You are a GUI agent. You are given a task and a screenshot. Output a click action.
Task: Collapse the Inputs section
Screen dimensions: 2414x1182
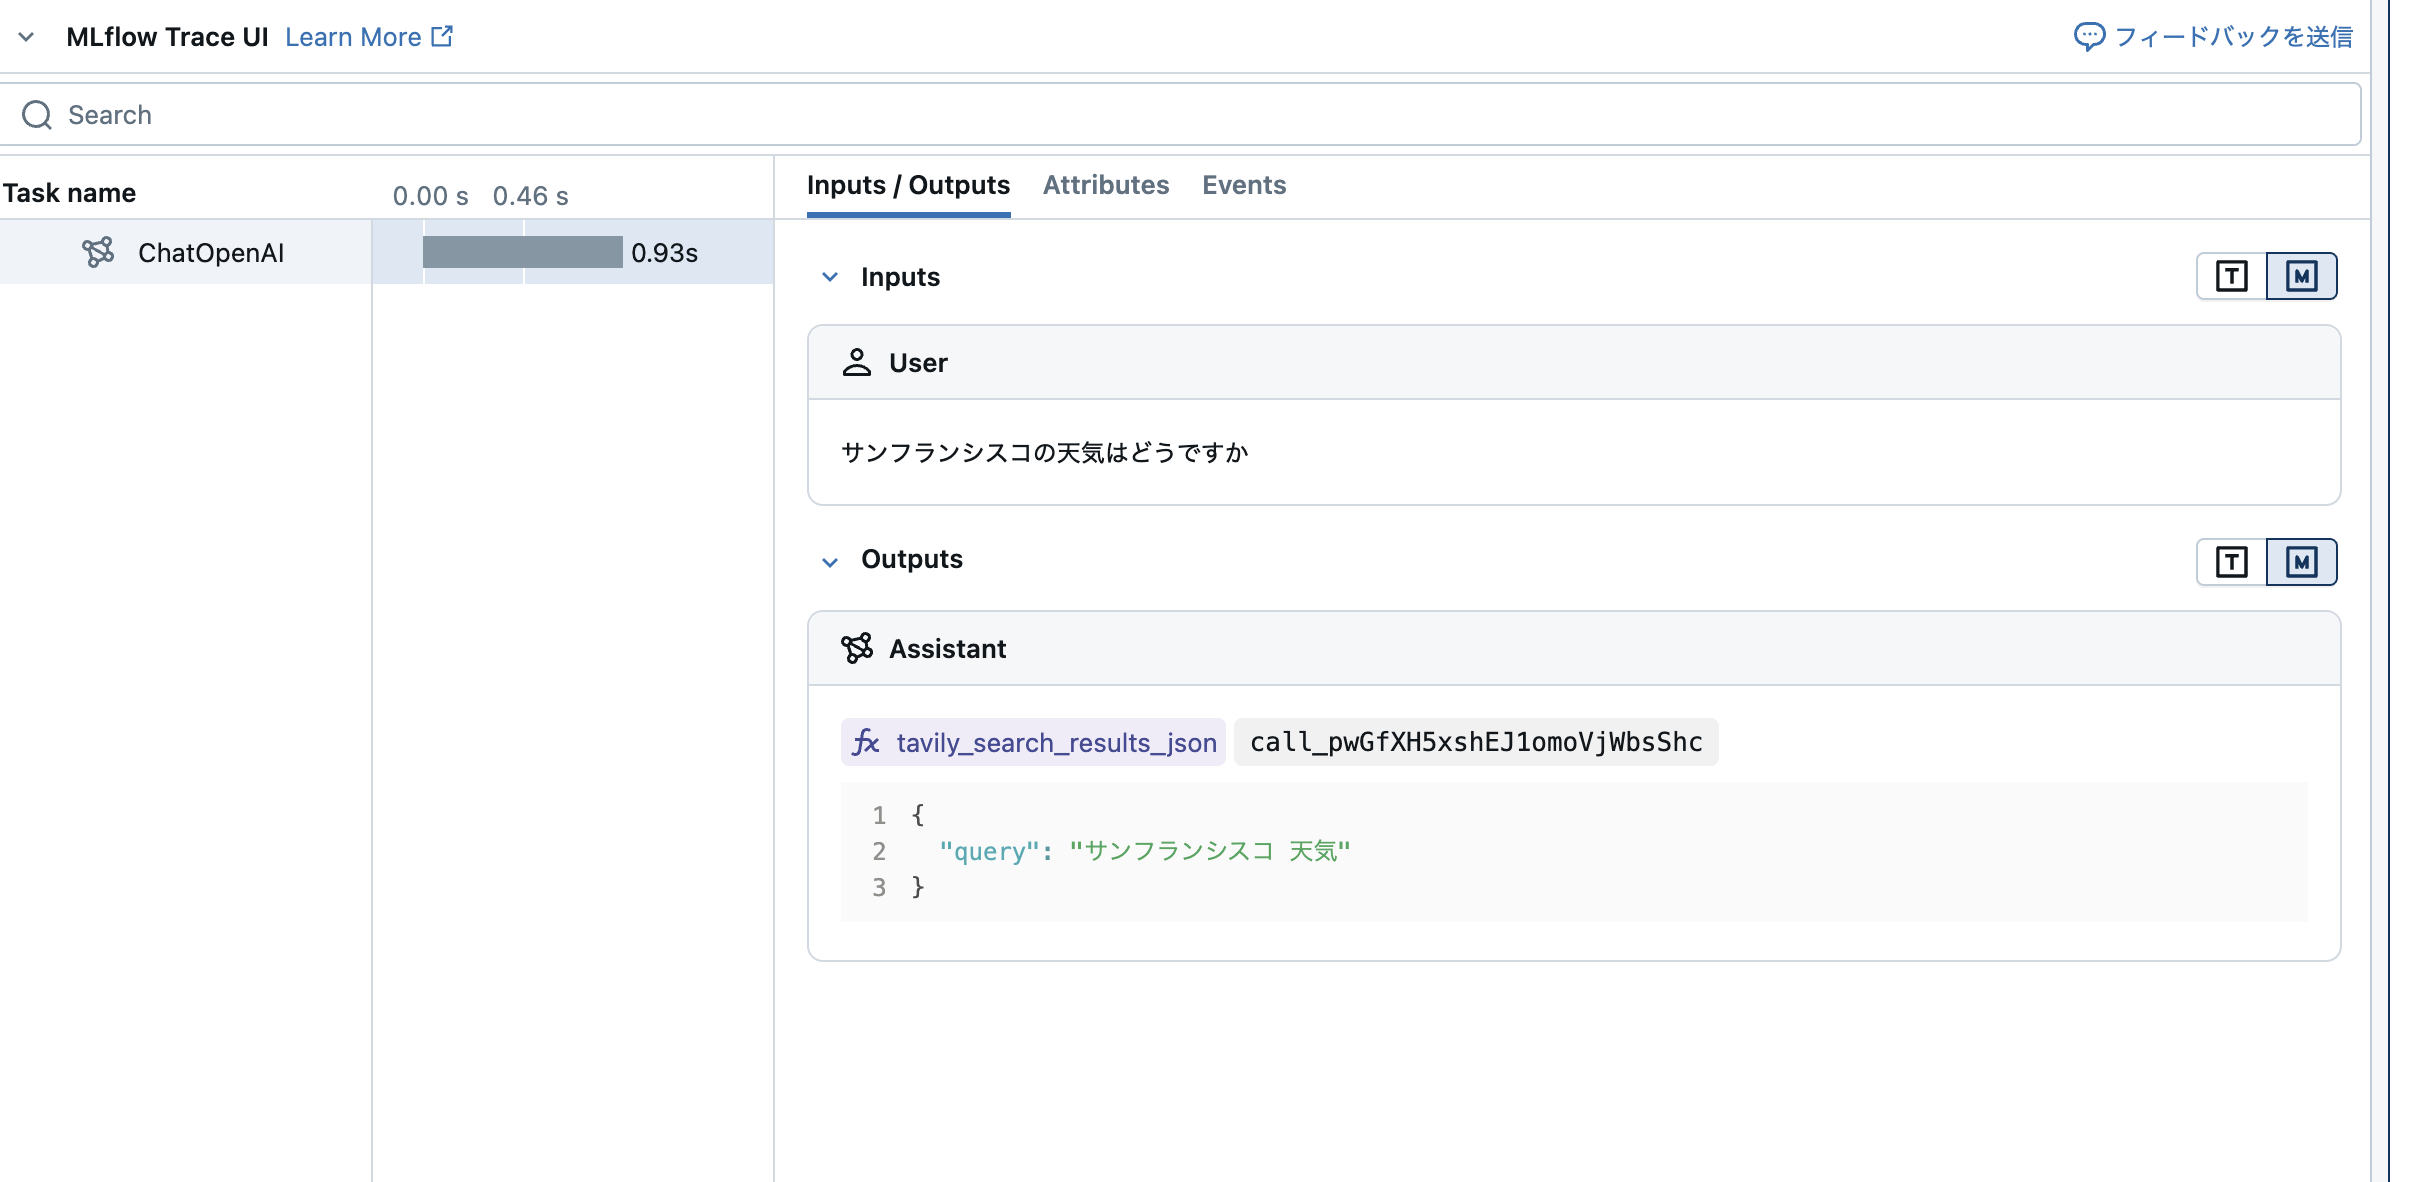coord(829,277)
